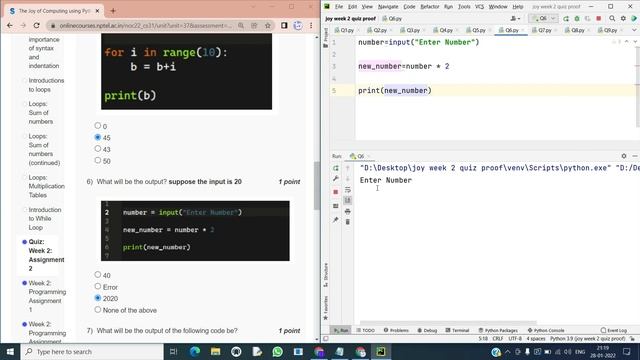Image resolution: width=640 pixels, height=360 pixels.
Task: Bookmark this page with star icon
Action: [268, 25]
